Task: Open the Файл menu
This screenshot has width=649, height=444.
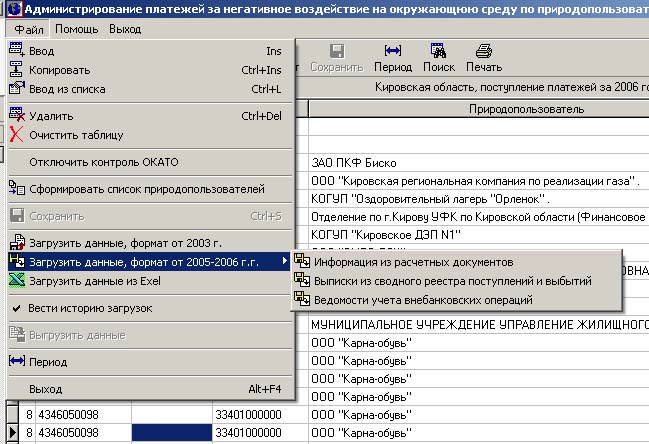Action: (28, 29)
